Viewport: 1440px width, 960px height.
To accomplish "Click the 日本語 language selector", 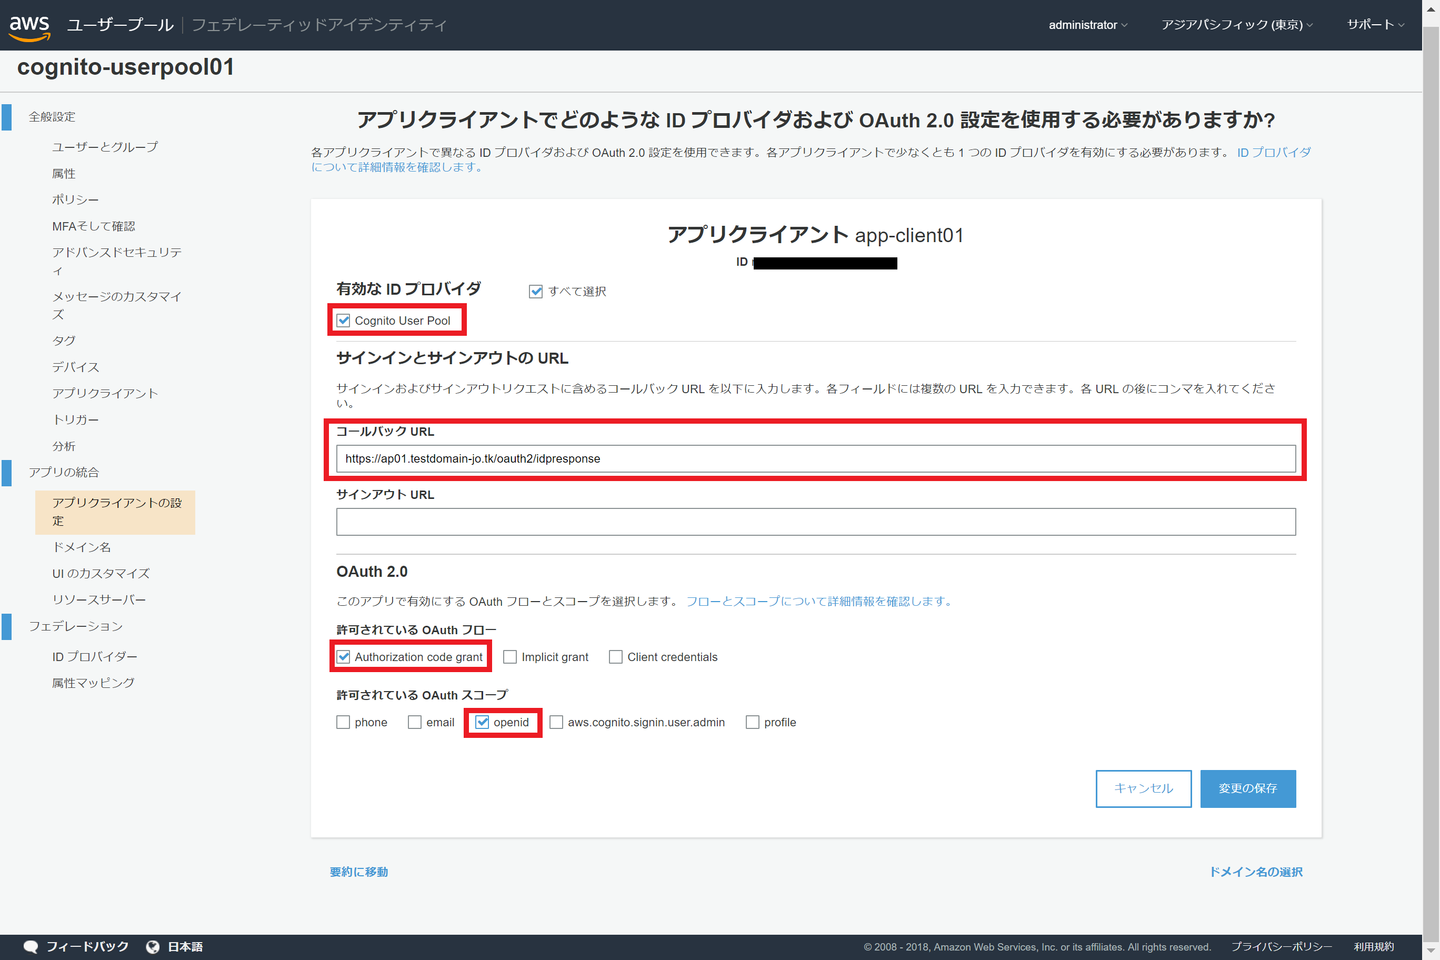I will [x=175, y=947].
